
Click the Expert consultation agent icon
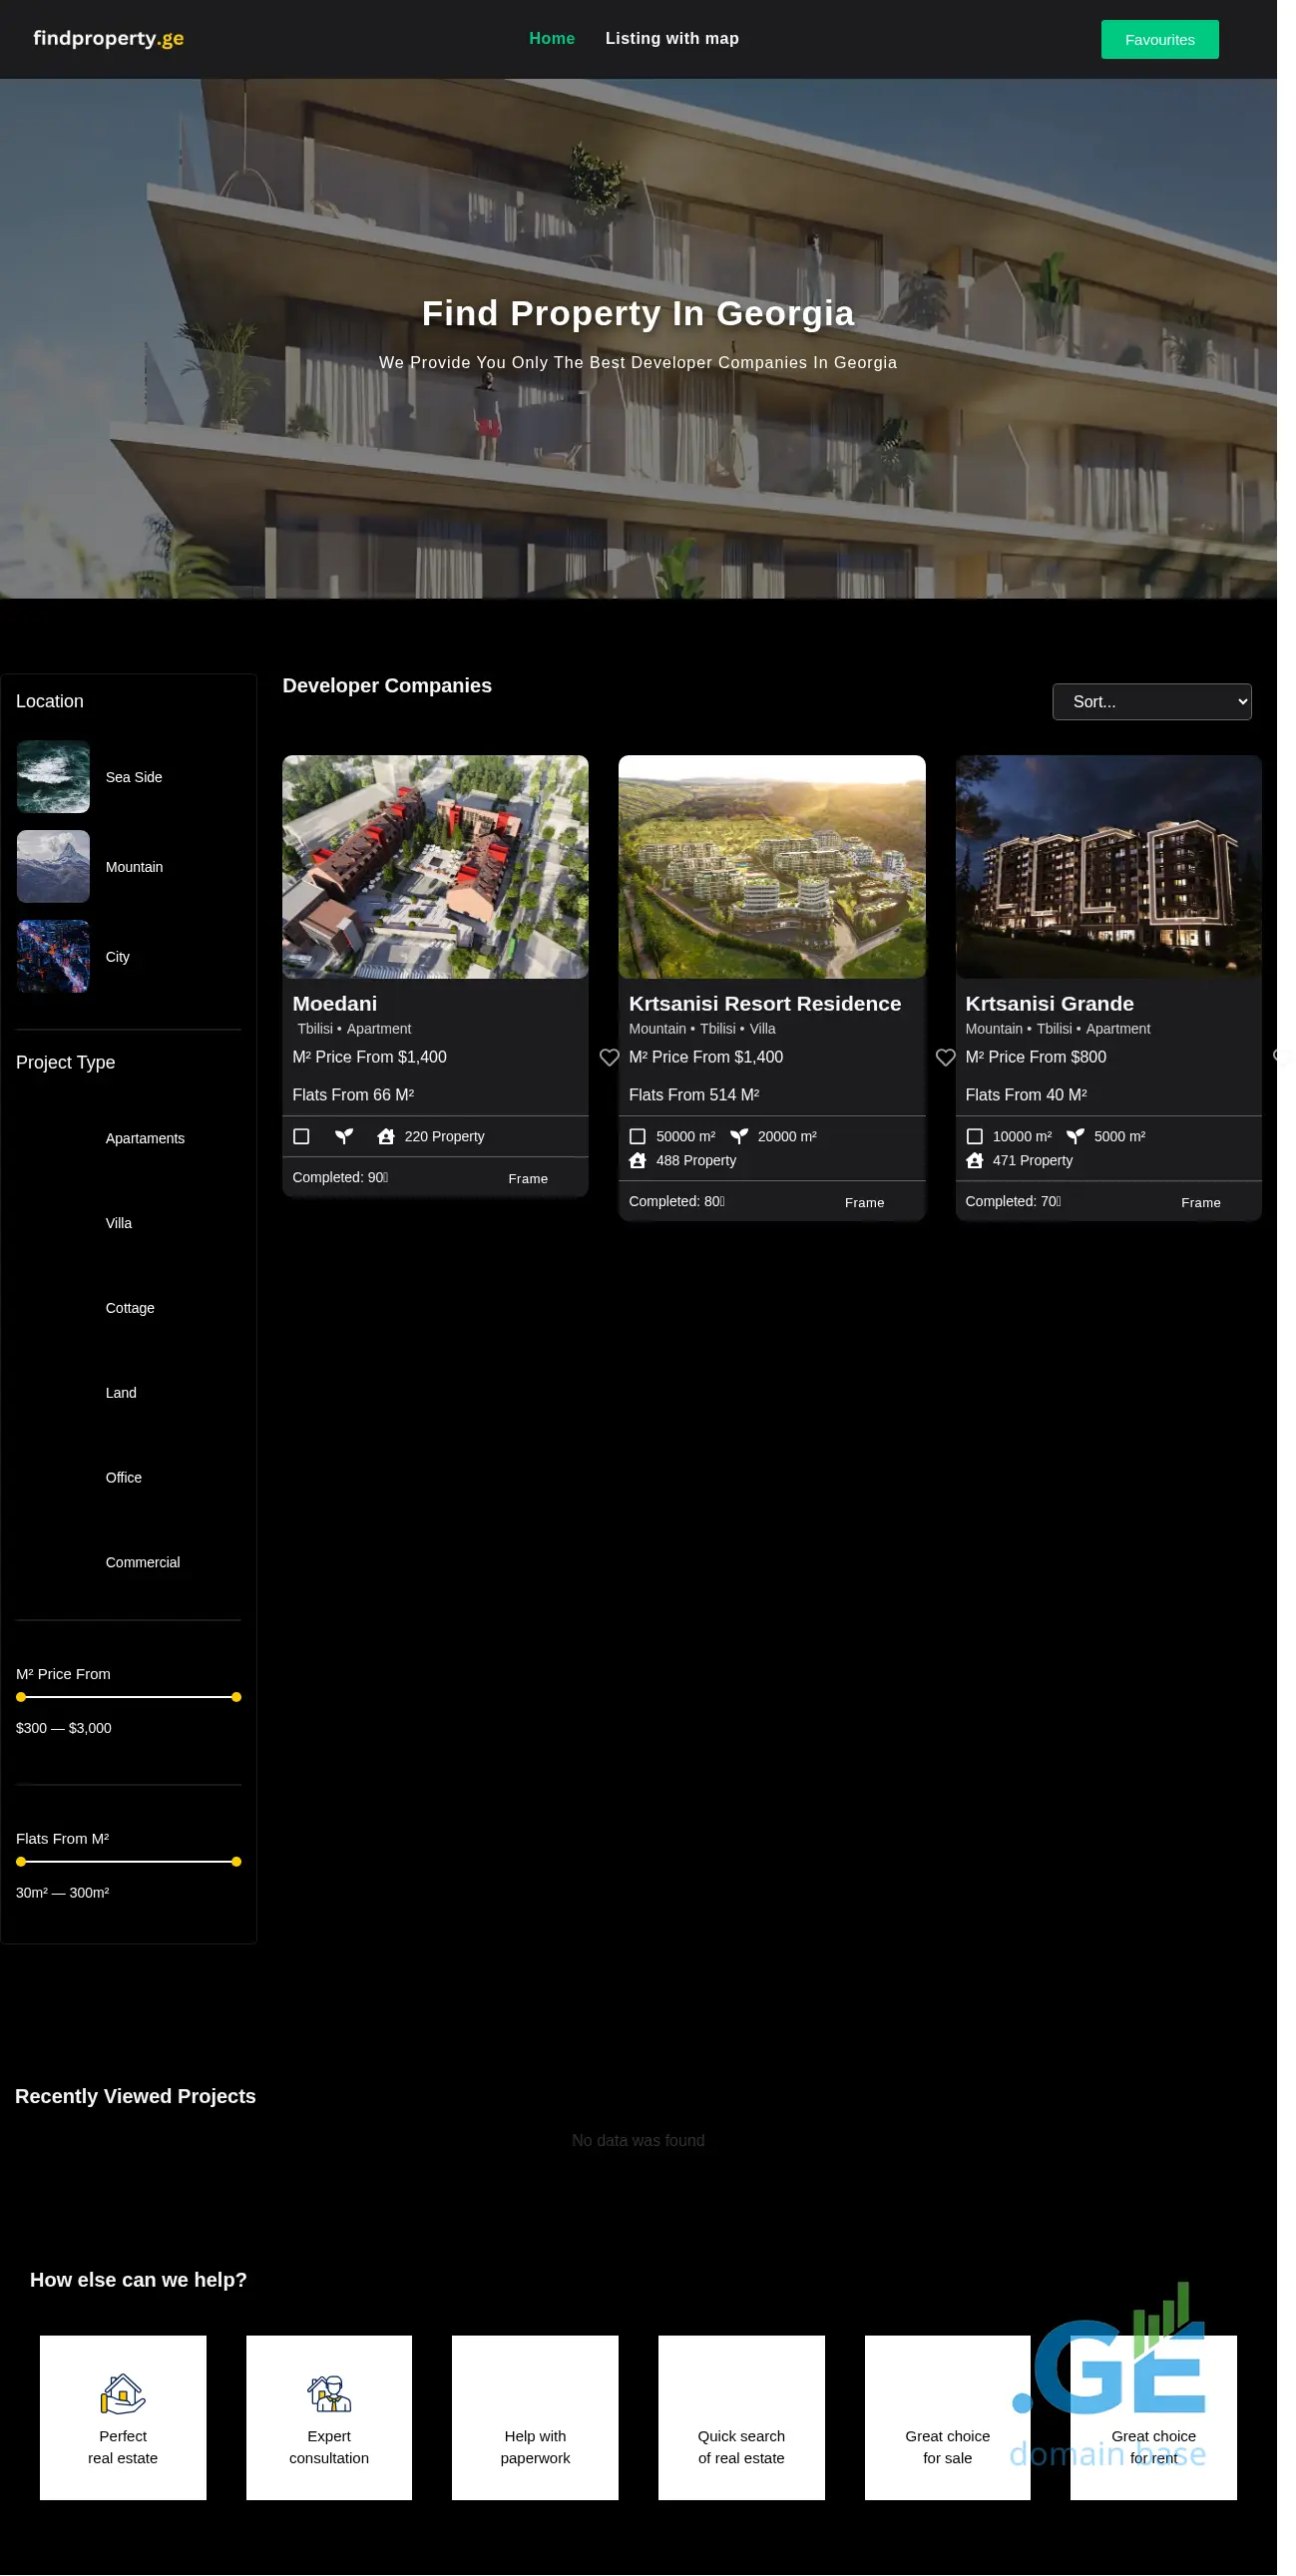point(329,2393)
